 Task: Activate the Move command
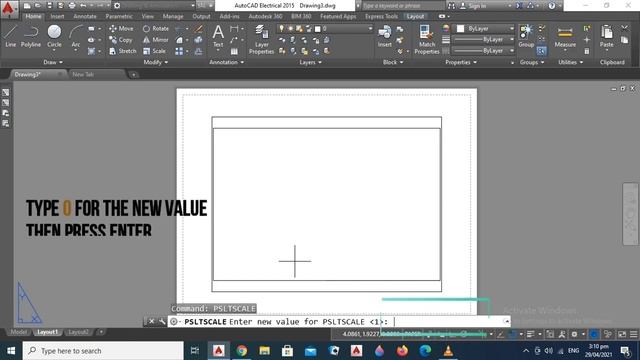[x=121, y=29]
